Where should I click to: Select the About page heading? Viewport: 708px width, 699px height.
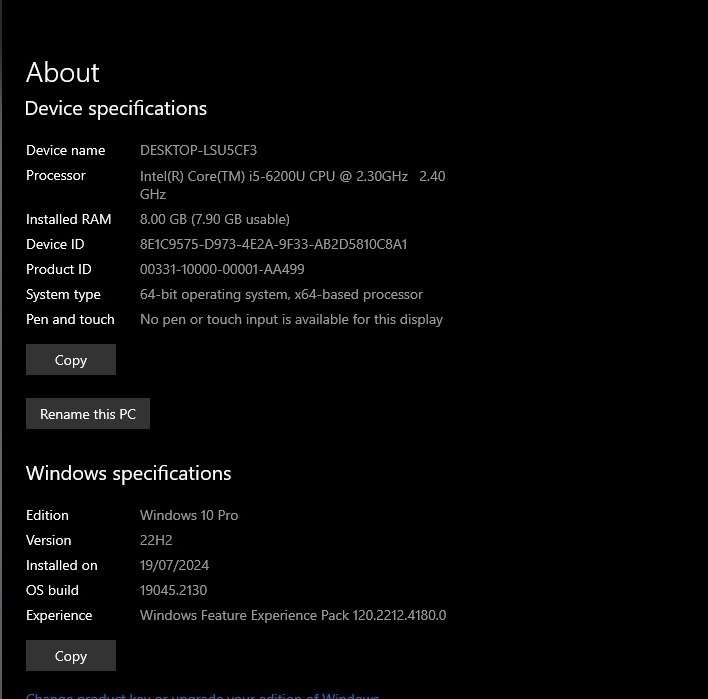click(62, 73)
